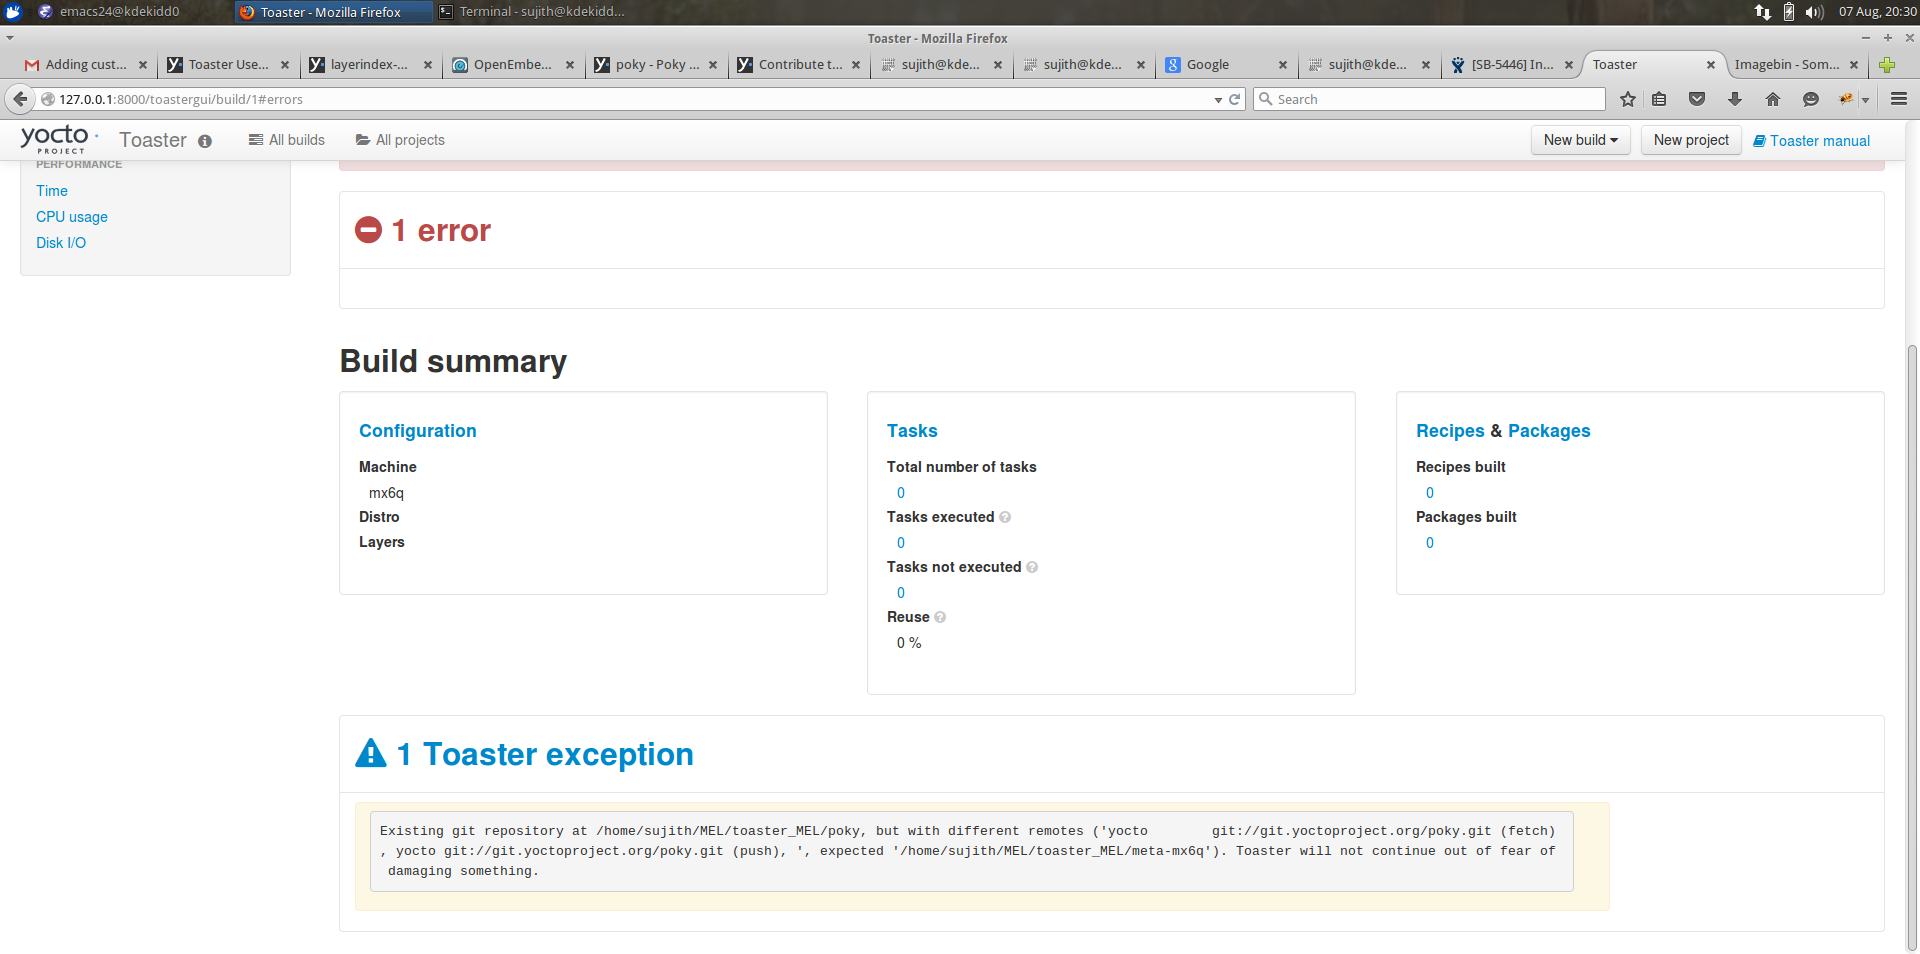
Task: Switch to the layerindex tab
Action: (370, 65)
